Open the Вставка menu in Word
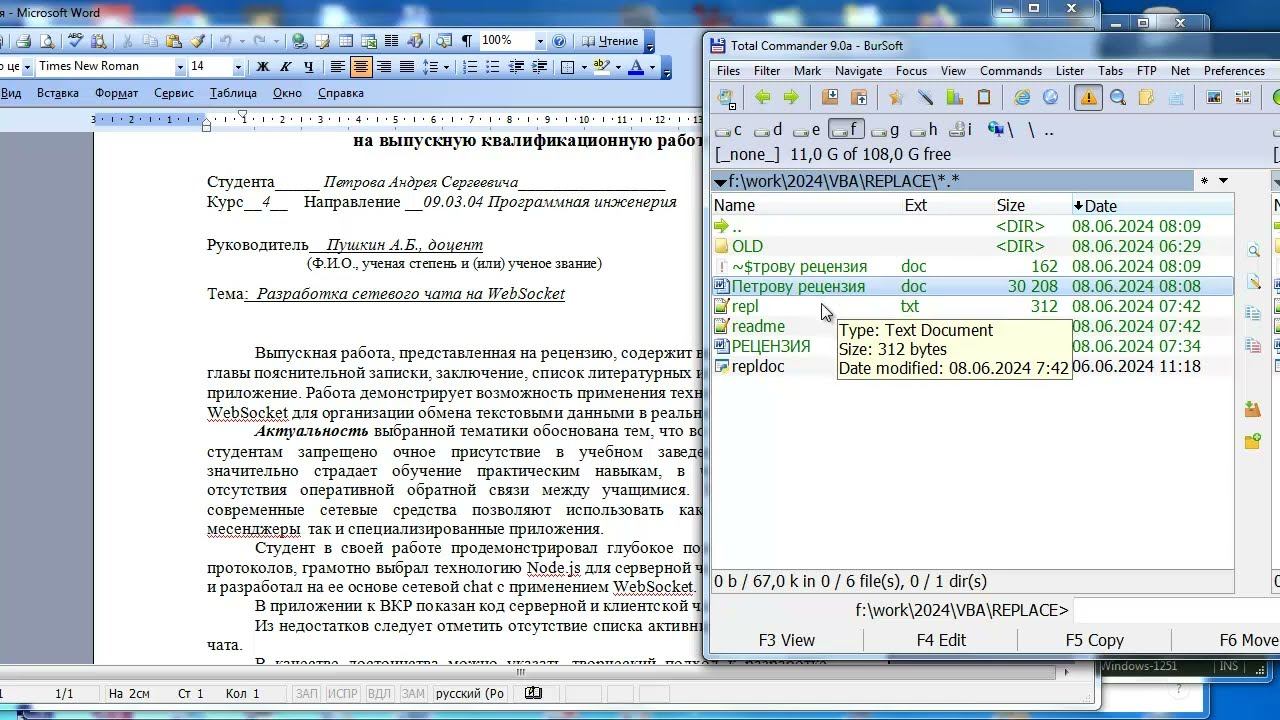 coord(58,93)
